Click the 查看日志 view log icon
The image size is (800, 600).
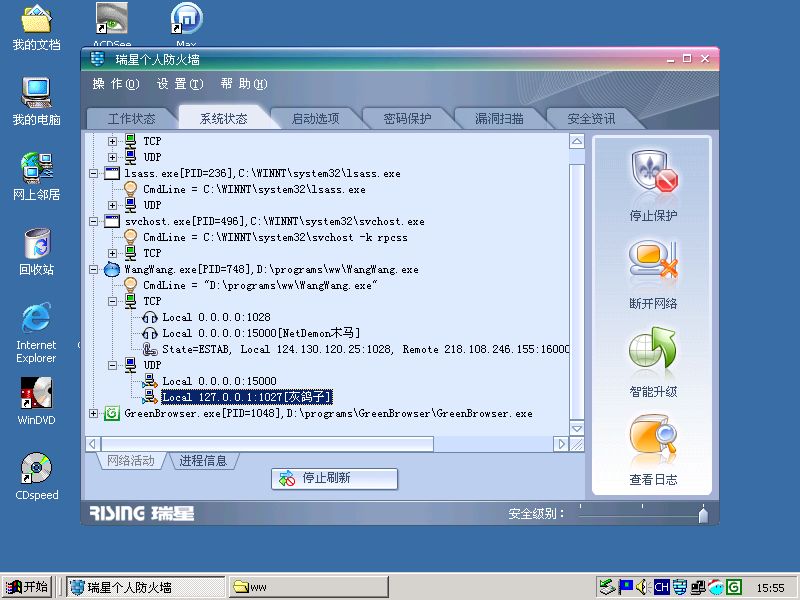pos(653,435)
